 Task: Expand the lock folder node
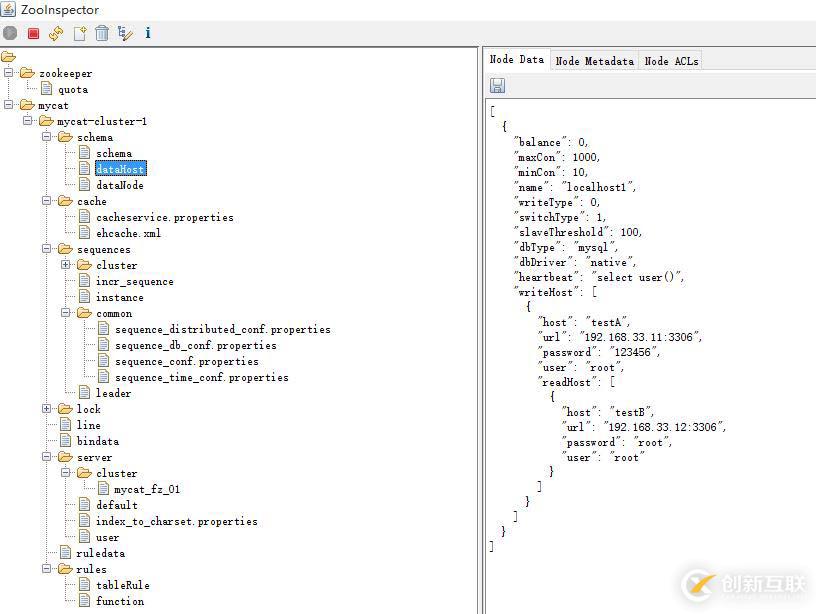coord(47,409)
